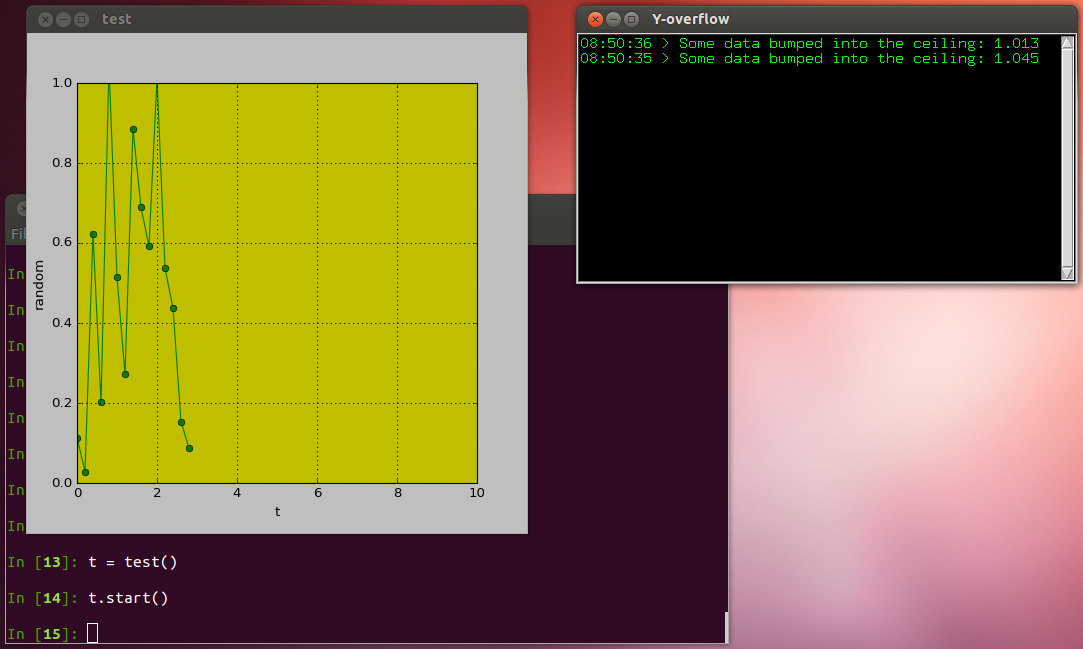
Task: Click the x-axis label t
Action: [x=277, y=512]
